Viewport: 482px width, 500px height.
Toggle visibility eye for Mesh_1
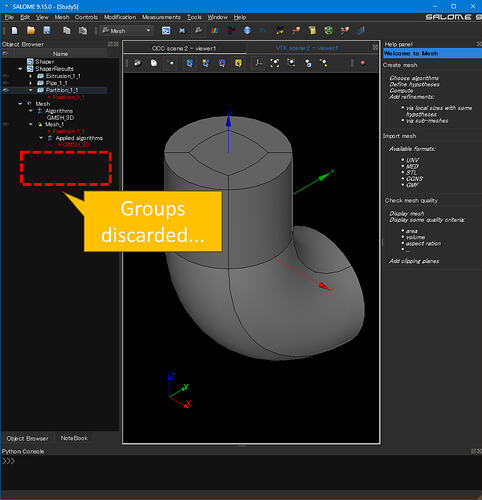[6, 124]
